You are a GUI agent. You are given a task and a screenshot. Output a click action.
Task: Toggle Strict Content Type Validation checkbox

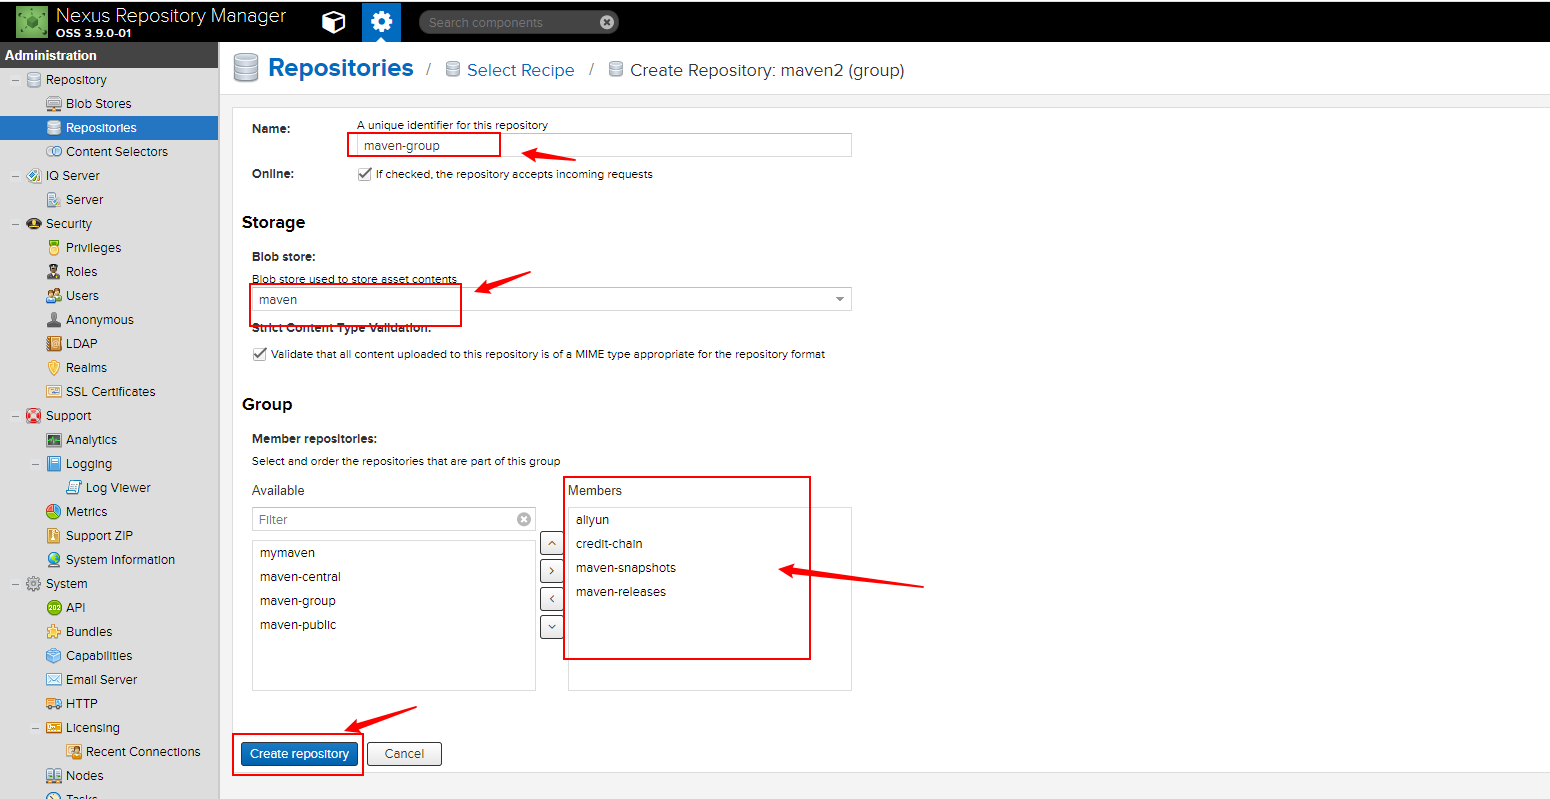[x=259, y=354]
